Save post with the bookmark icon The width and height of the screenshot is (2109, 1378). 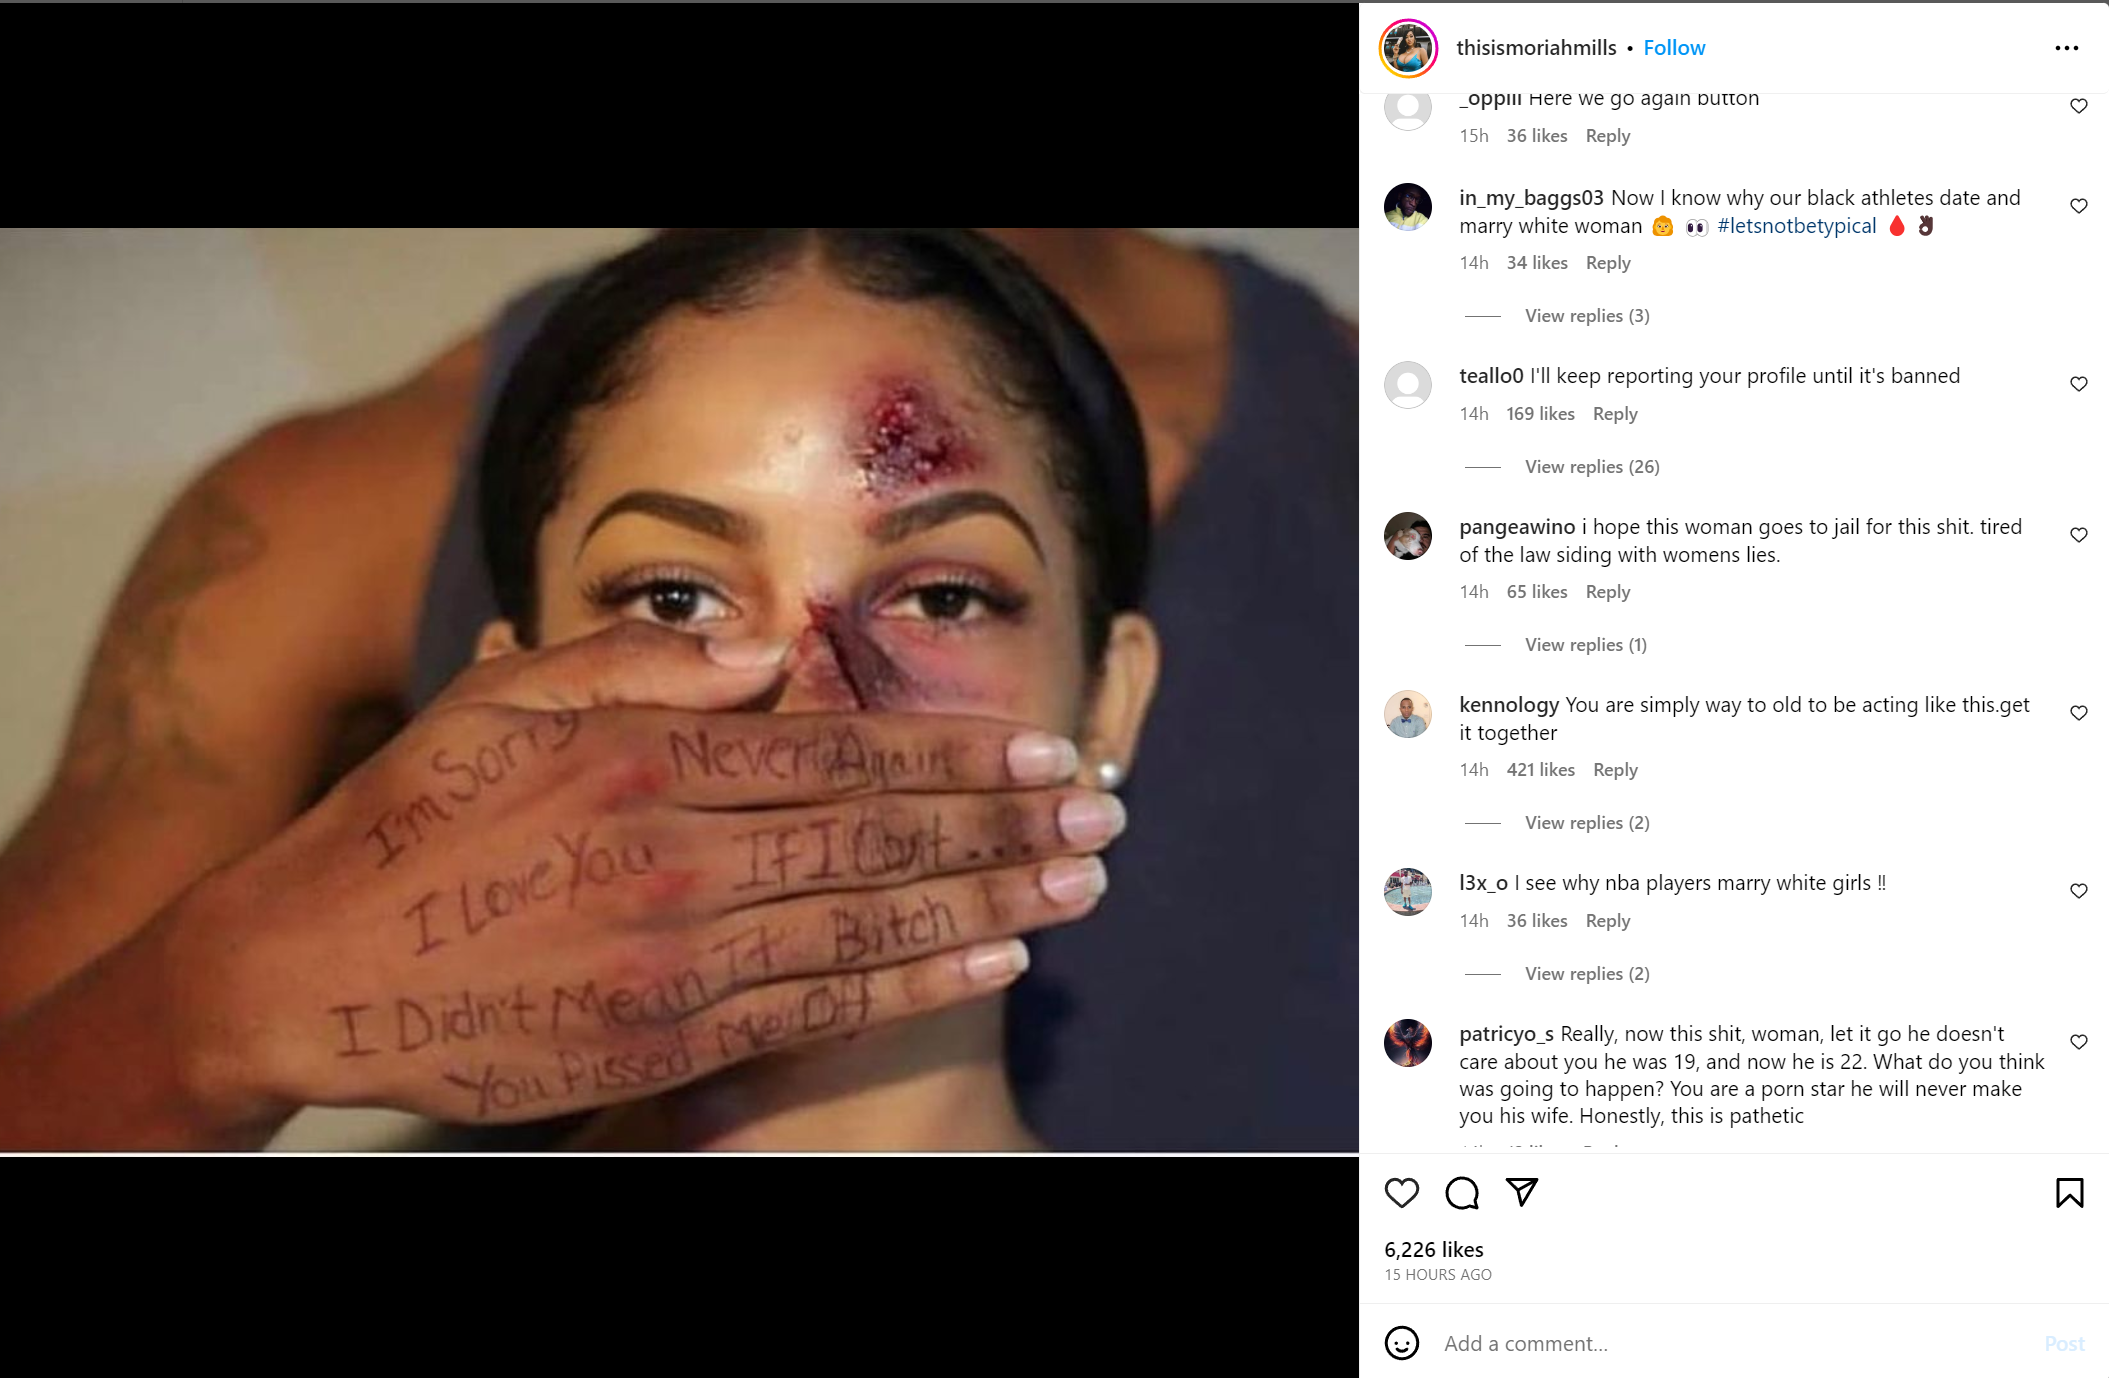tap(2069, 1192)
